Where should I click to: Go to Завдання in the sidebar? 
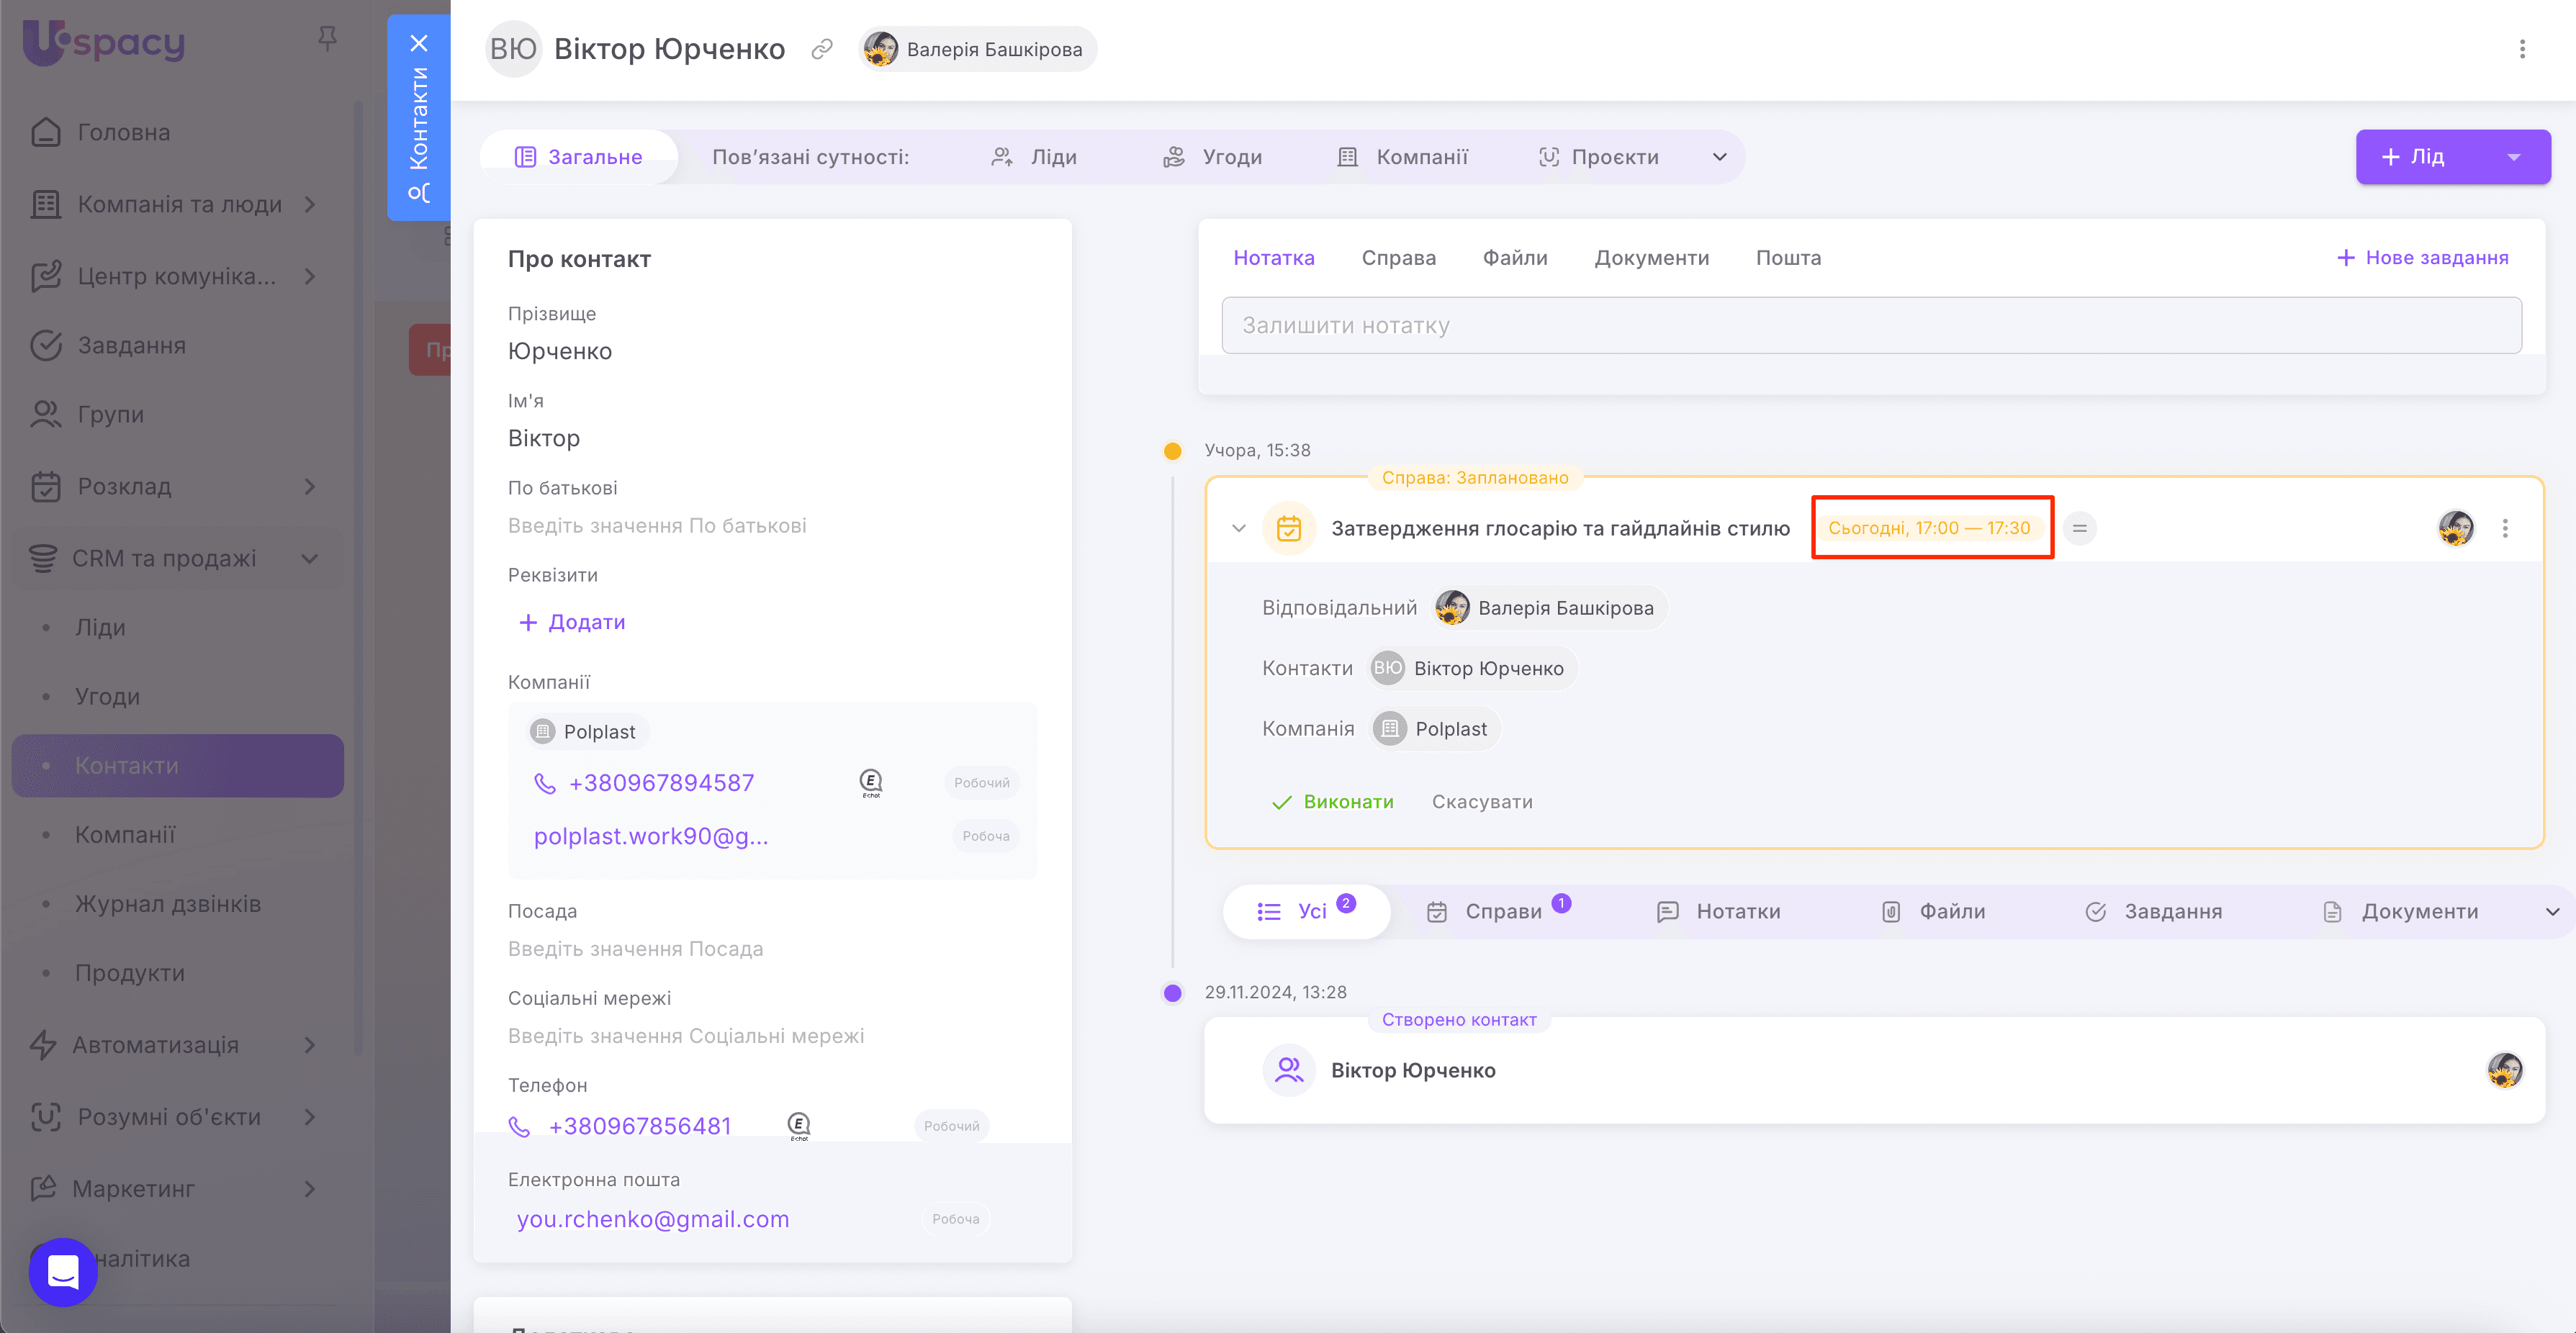pyautogui.click(x=132, y=345)
